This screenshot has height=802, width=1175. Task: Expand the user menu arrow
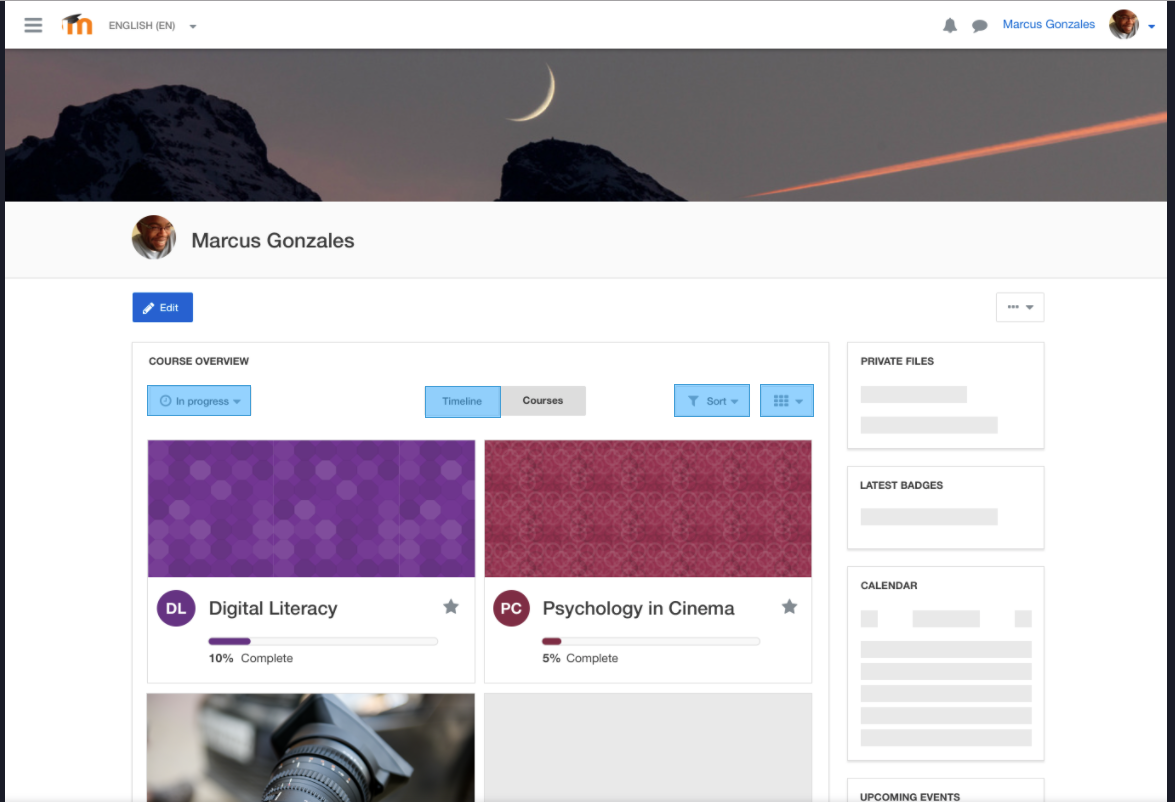(1151, 26)
